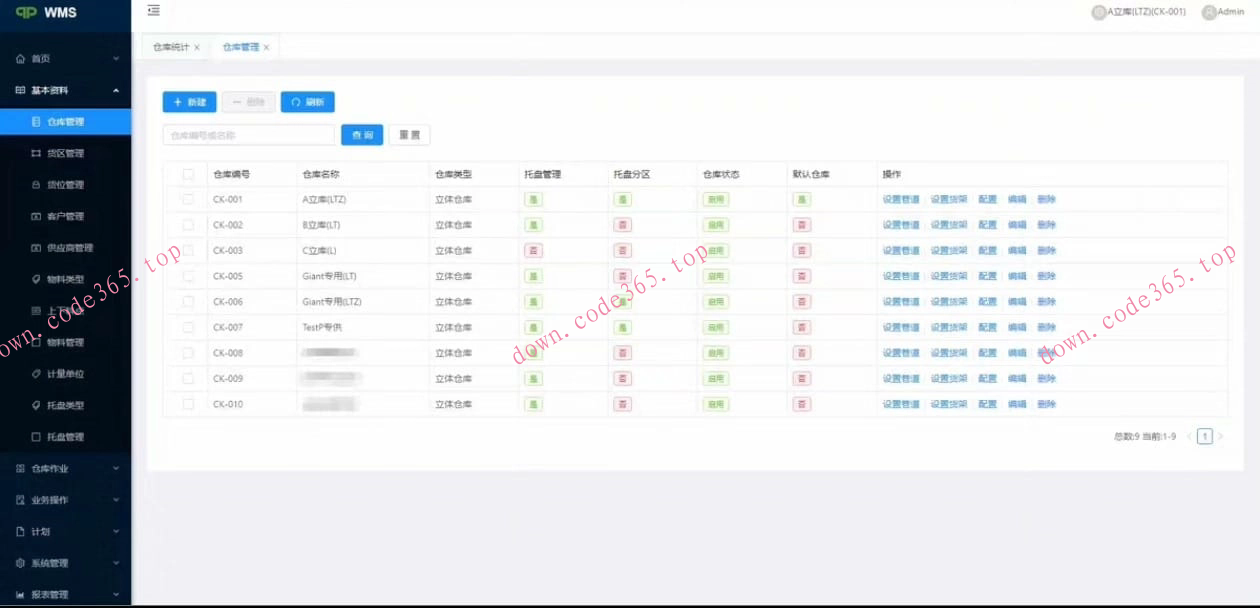
Task: Click the 货区管理 sidebar icon
Action: coord(37,153)
